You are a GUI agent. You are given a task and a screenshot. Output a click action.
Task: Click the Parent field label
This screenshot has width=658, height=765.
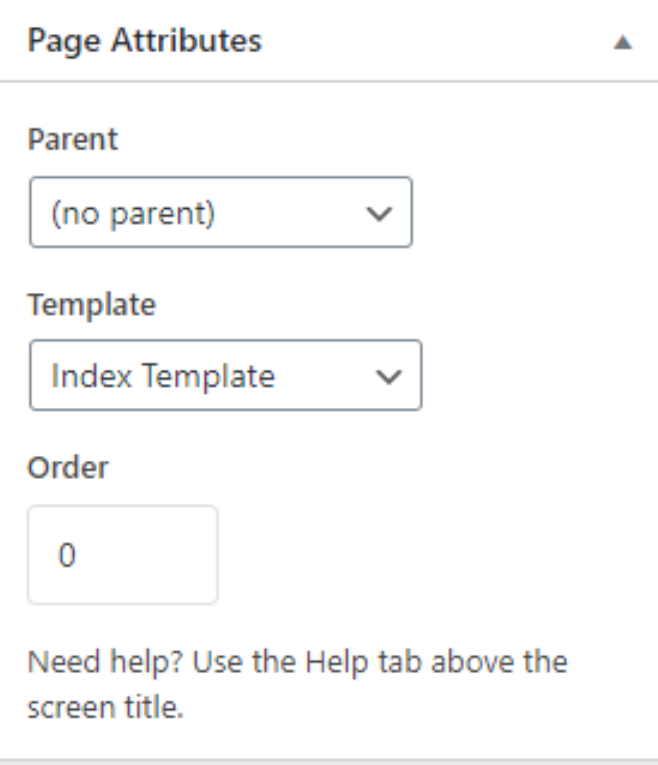(73, 140)
